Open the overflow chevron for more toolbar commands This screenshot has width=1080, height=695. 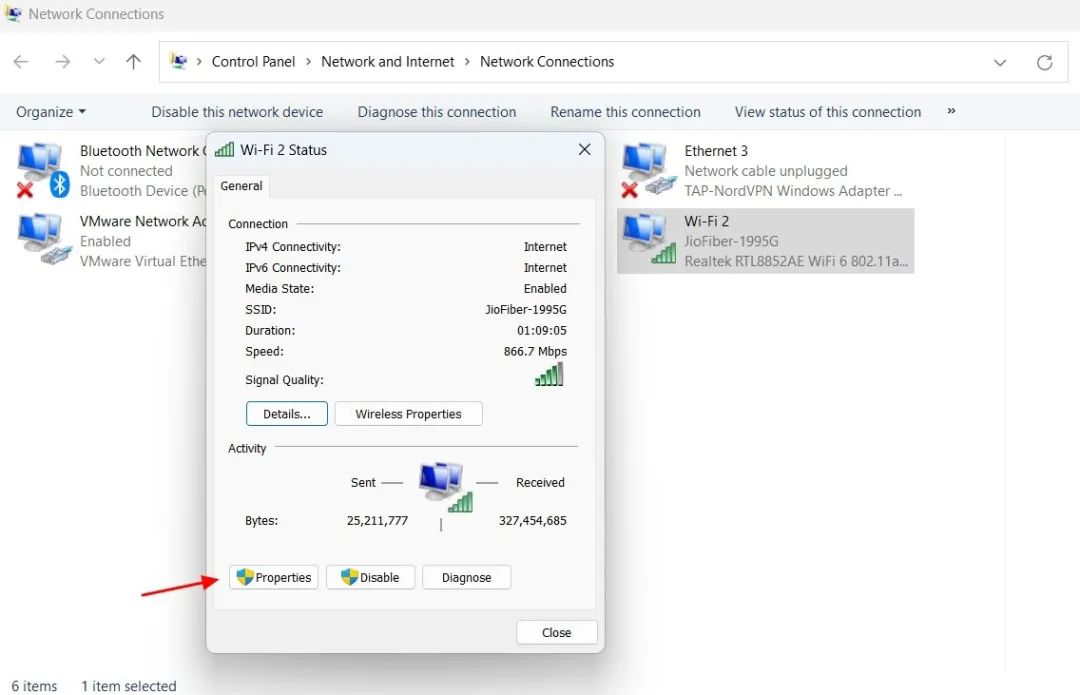[951, 111]
